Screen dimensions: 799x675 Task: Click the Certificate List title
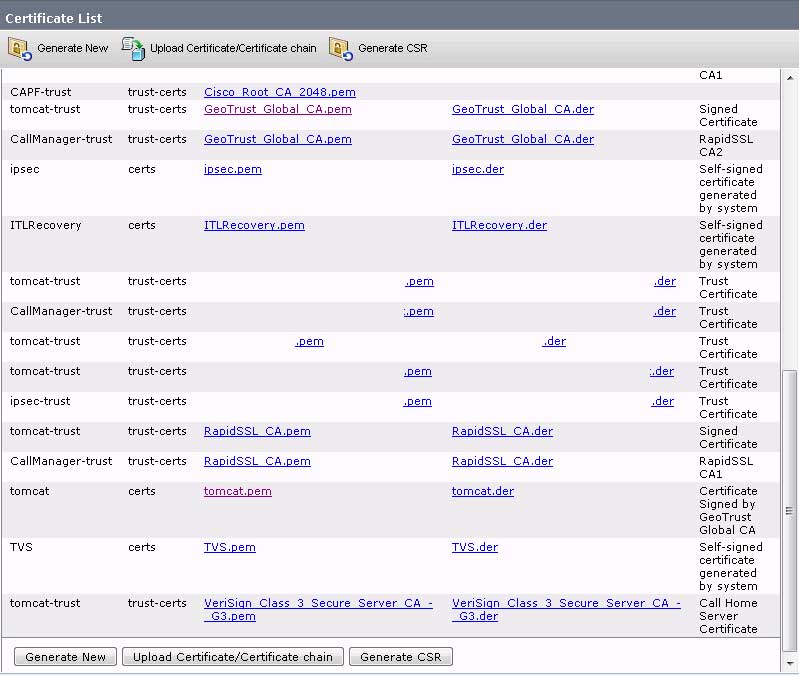[54, 18]
